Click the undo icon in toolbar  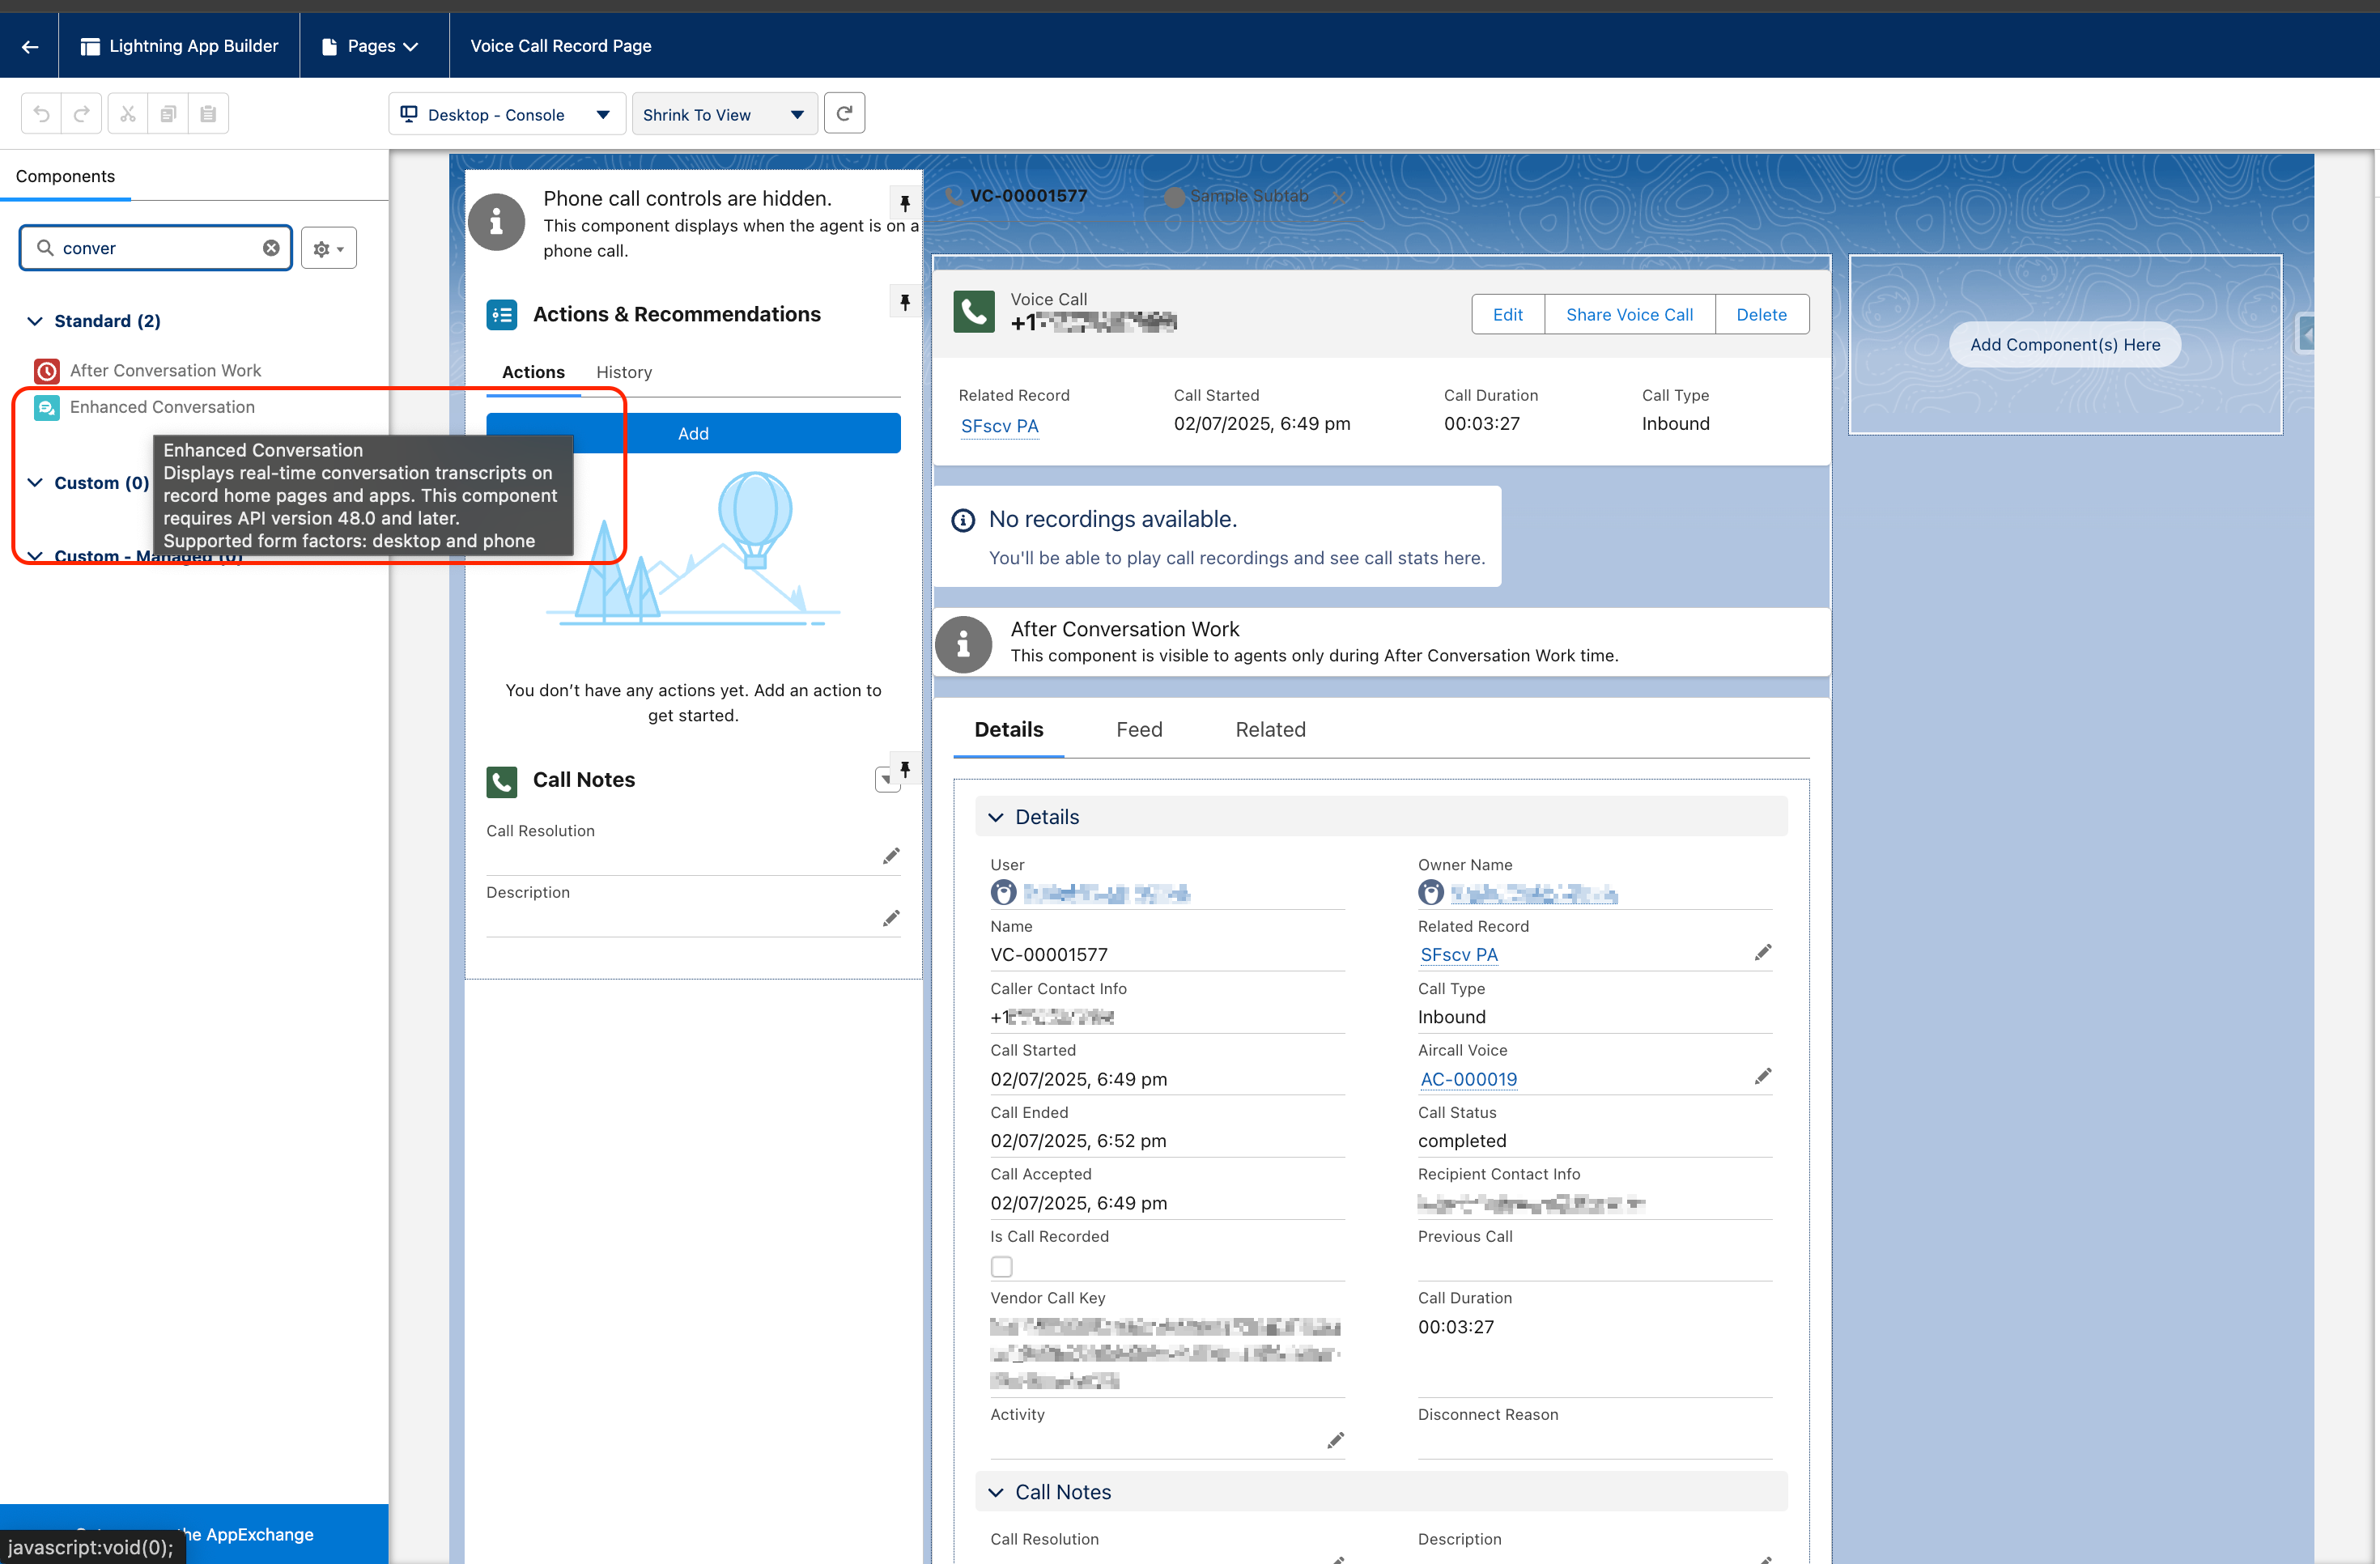coord(41,114)
